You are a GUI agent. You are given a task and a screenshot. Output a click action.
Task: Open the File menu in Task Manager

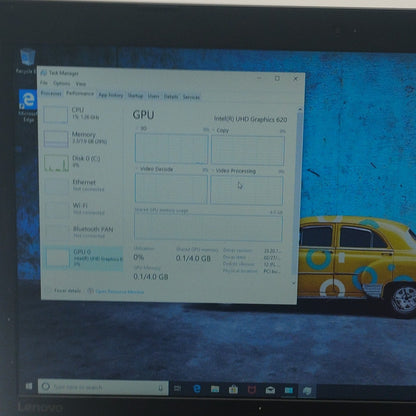coord(44,82)
